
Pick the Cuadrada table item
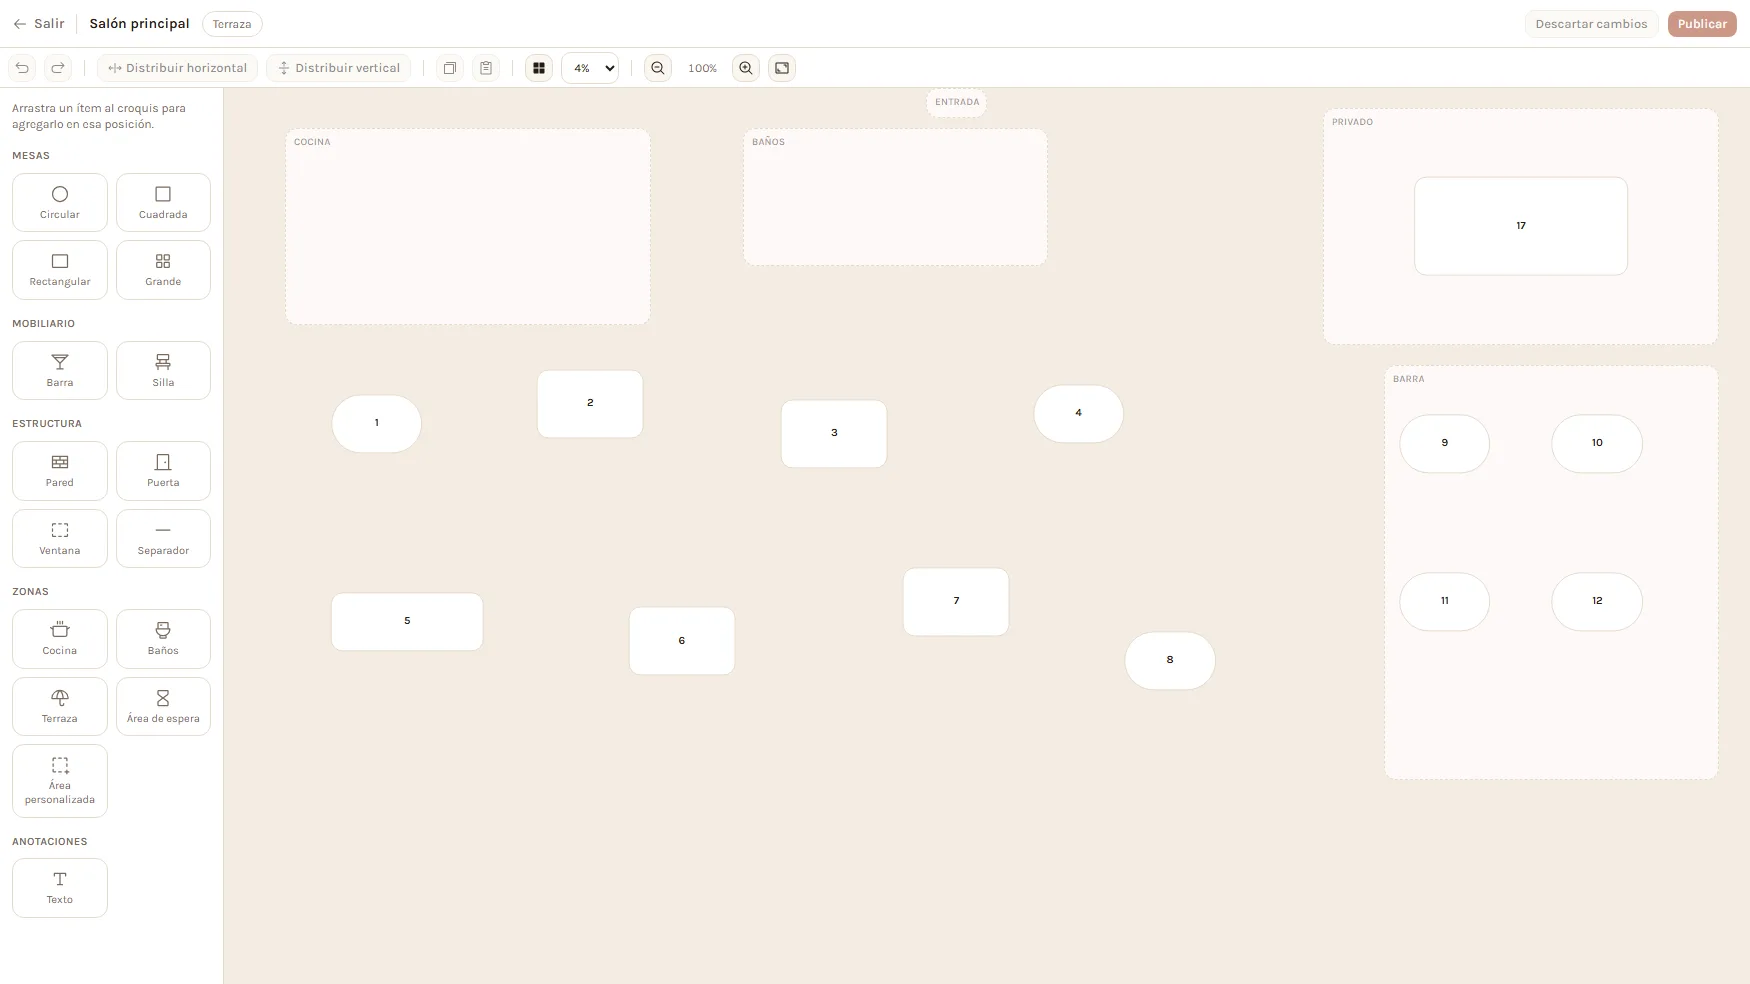(x=163, y=202)
